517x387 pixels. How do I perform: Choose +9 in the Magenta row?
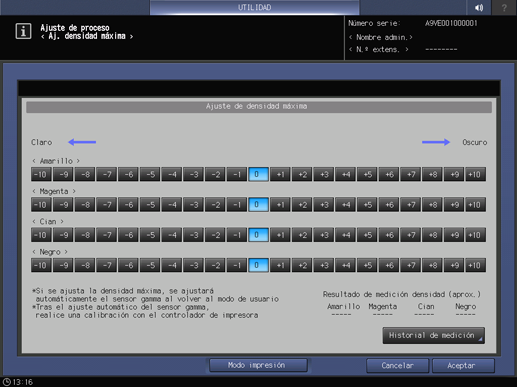click(x=454, y=205)
